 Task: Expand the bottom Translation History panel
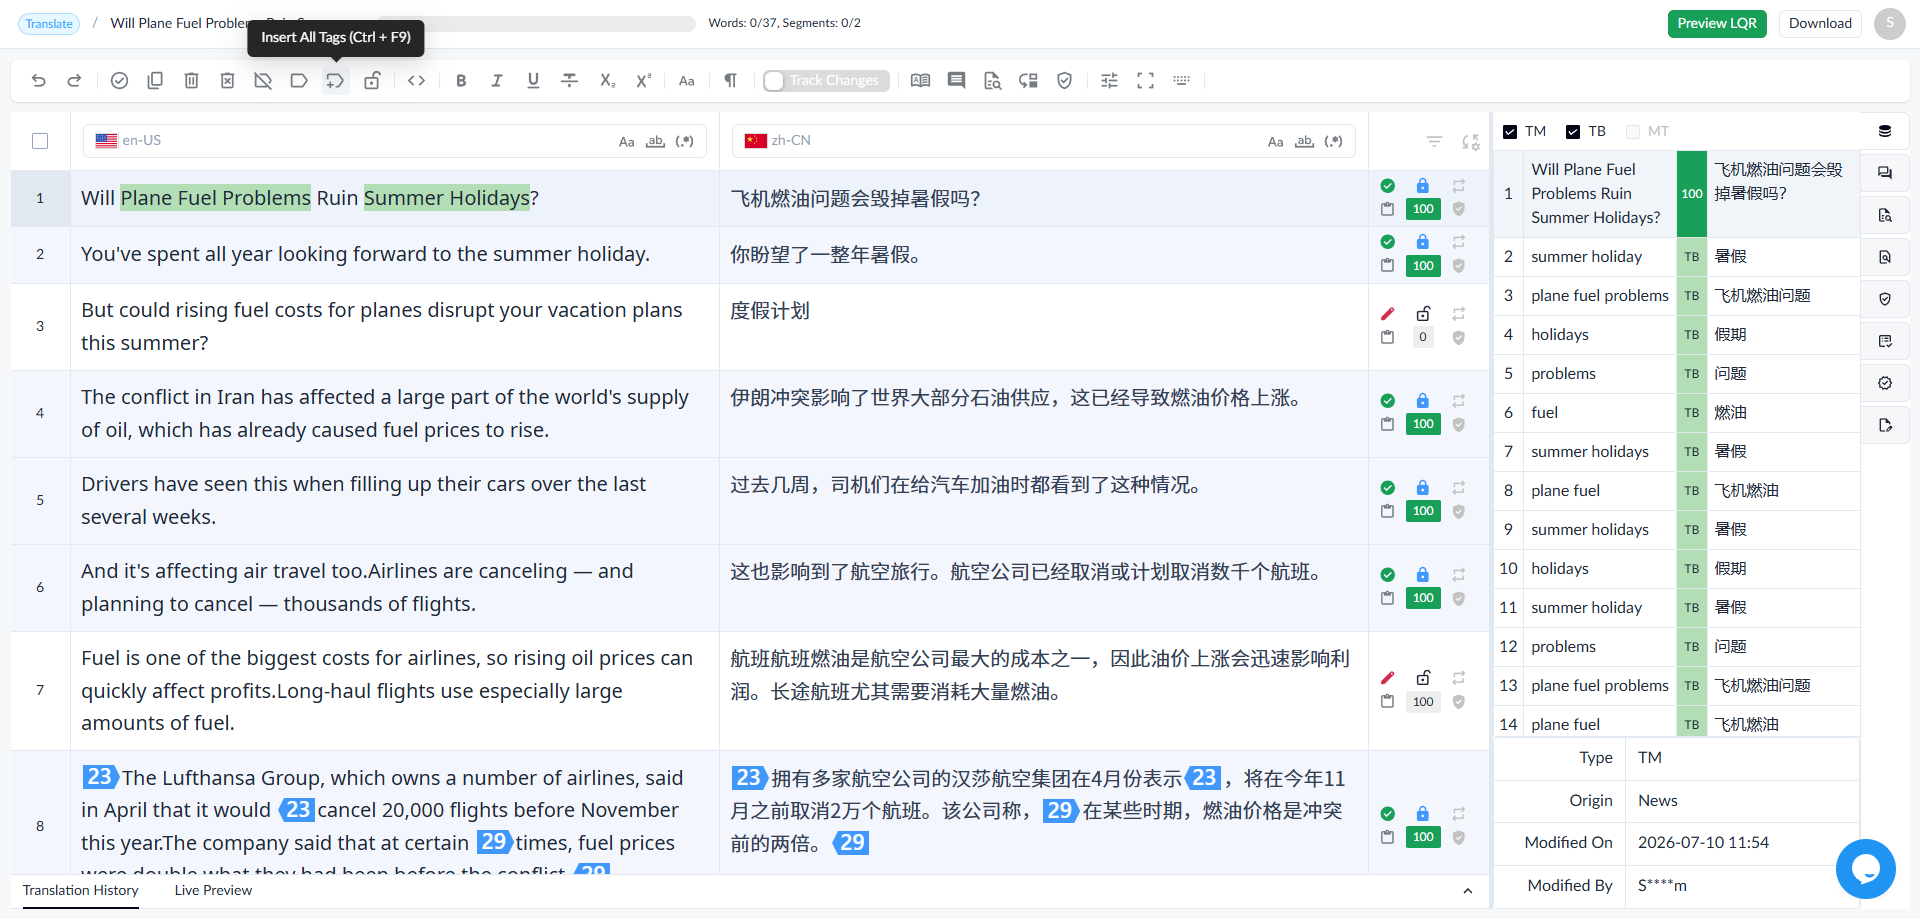pos(1468,891)
